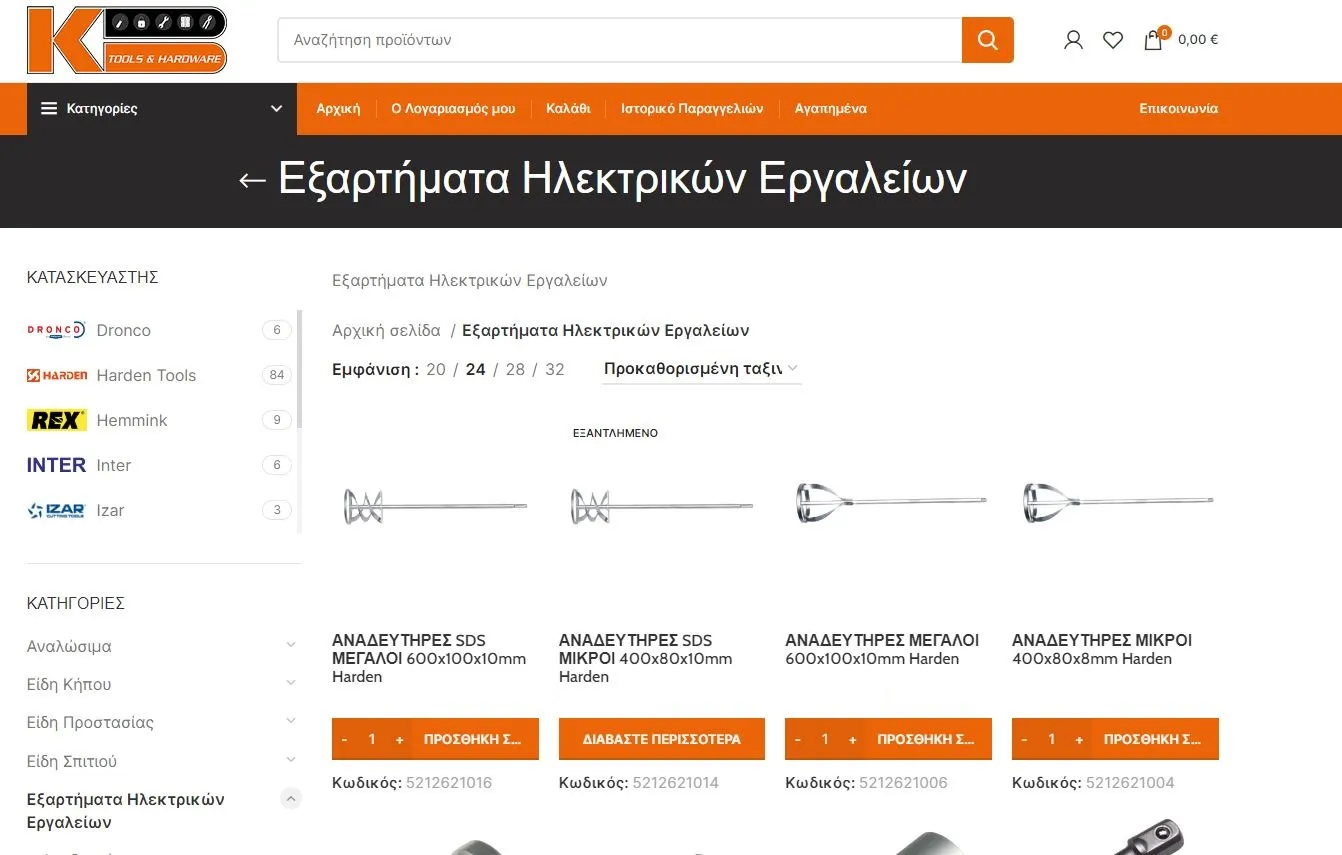The height and width of the screenshot is (855, 1342).
Task: Click the KB Tools & Hardware logo
Action: (x=127, y=40)
